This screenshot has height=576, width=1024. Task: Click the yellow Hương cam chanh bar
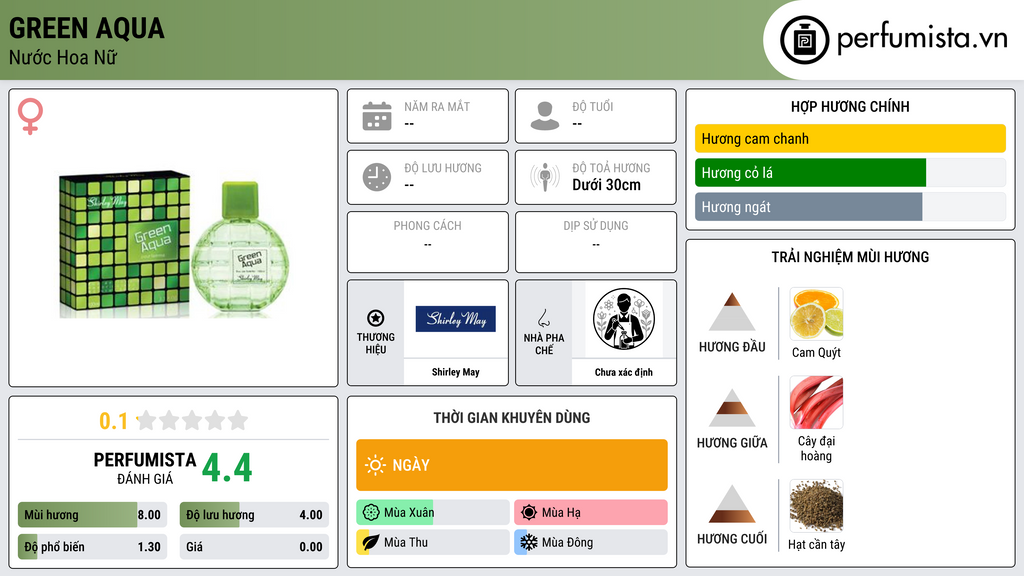[x=850, y=138]
